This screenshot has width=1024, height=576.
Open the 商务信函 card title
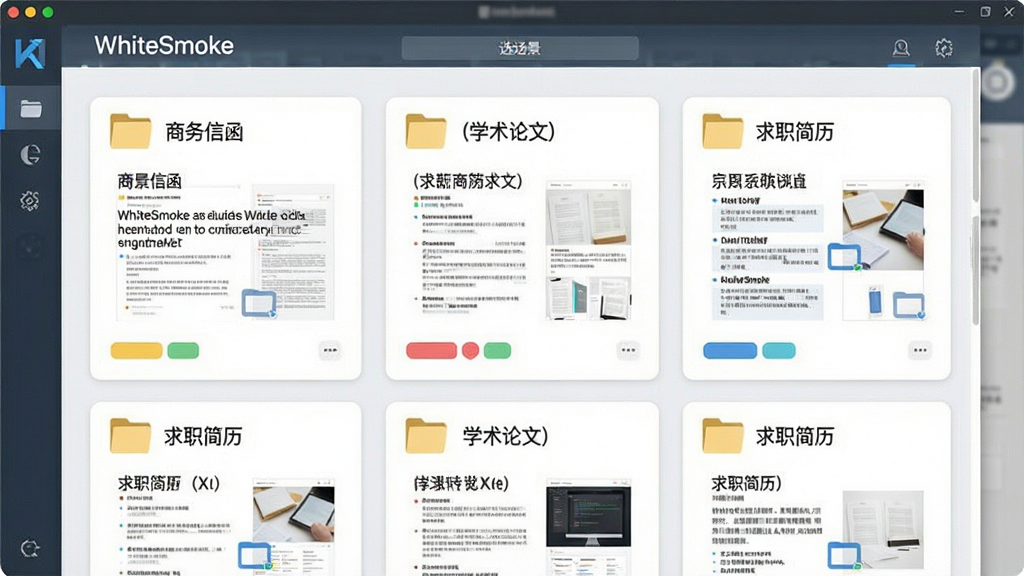point(204,132)
